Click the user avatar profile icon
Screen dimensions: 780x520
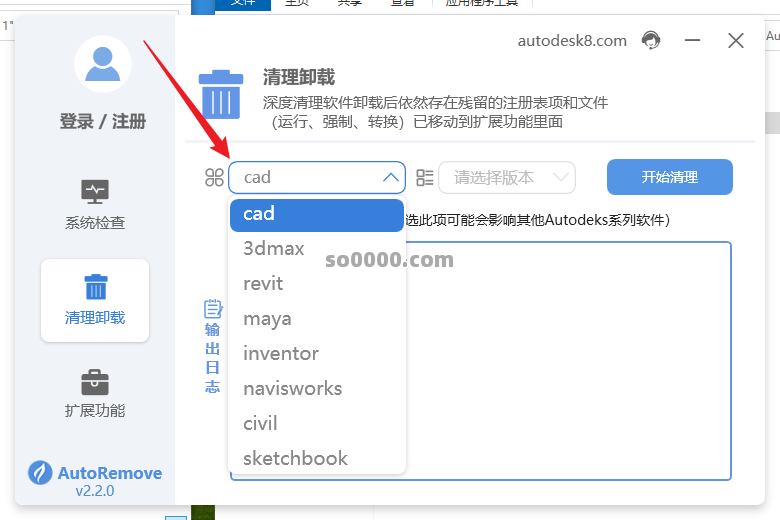tap(103, 65)
